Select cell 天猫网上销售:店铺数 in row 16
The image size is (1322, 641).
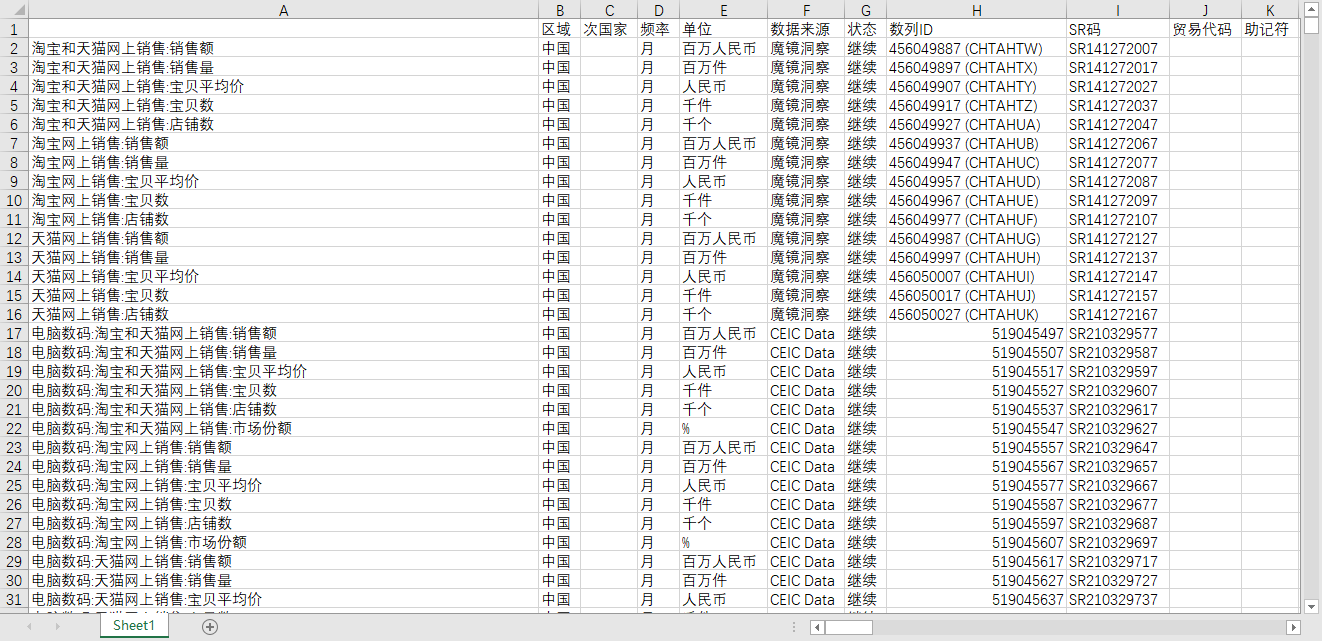283,314
